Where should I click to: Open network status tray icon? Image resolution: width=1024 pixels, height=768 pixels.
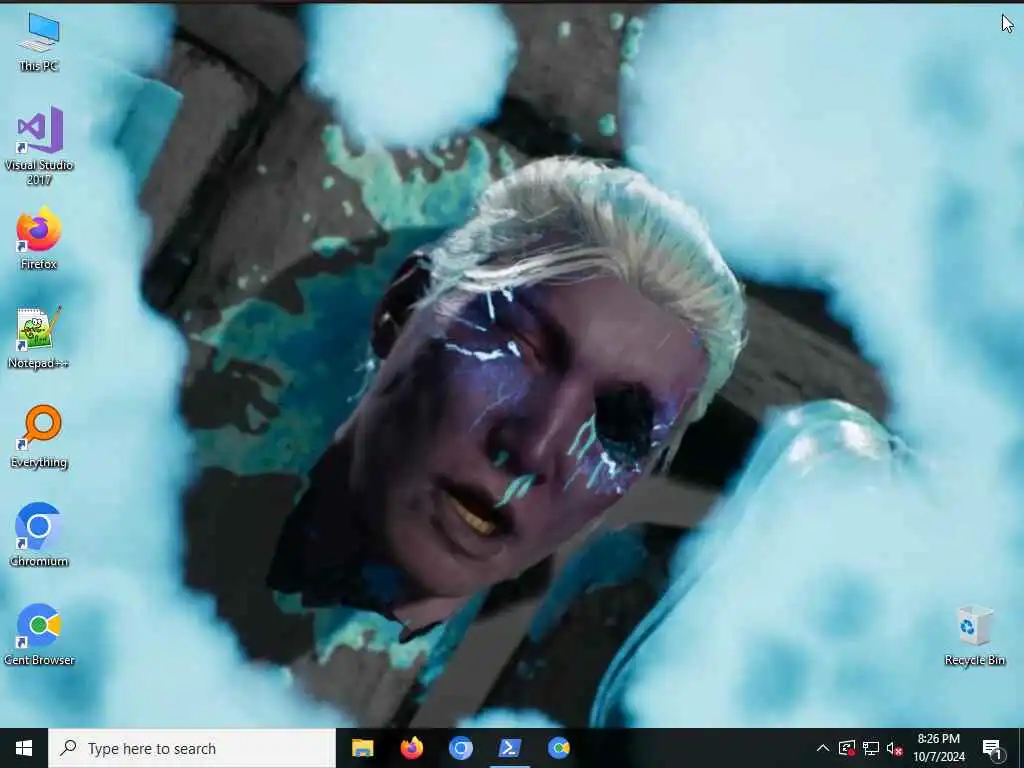[871, 748]
